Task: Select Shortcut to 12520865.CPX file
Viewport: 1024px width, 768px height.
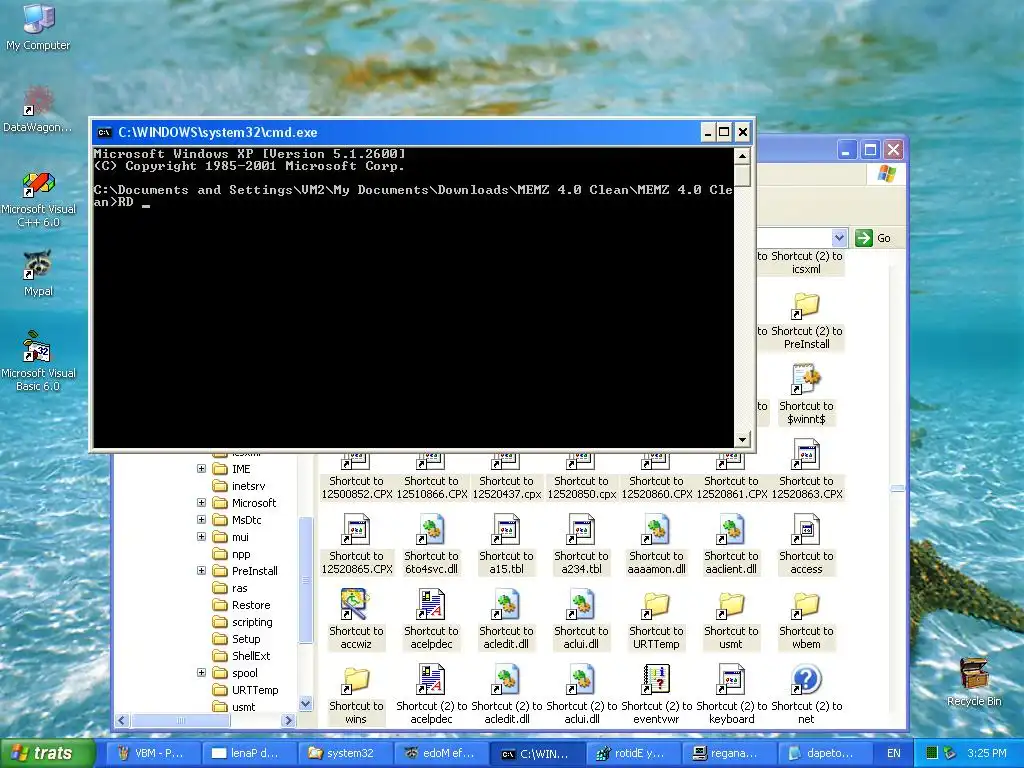Action: [x=357, y=544]
